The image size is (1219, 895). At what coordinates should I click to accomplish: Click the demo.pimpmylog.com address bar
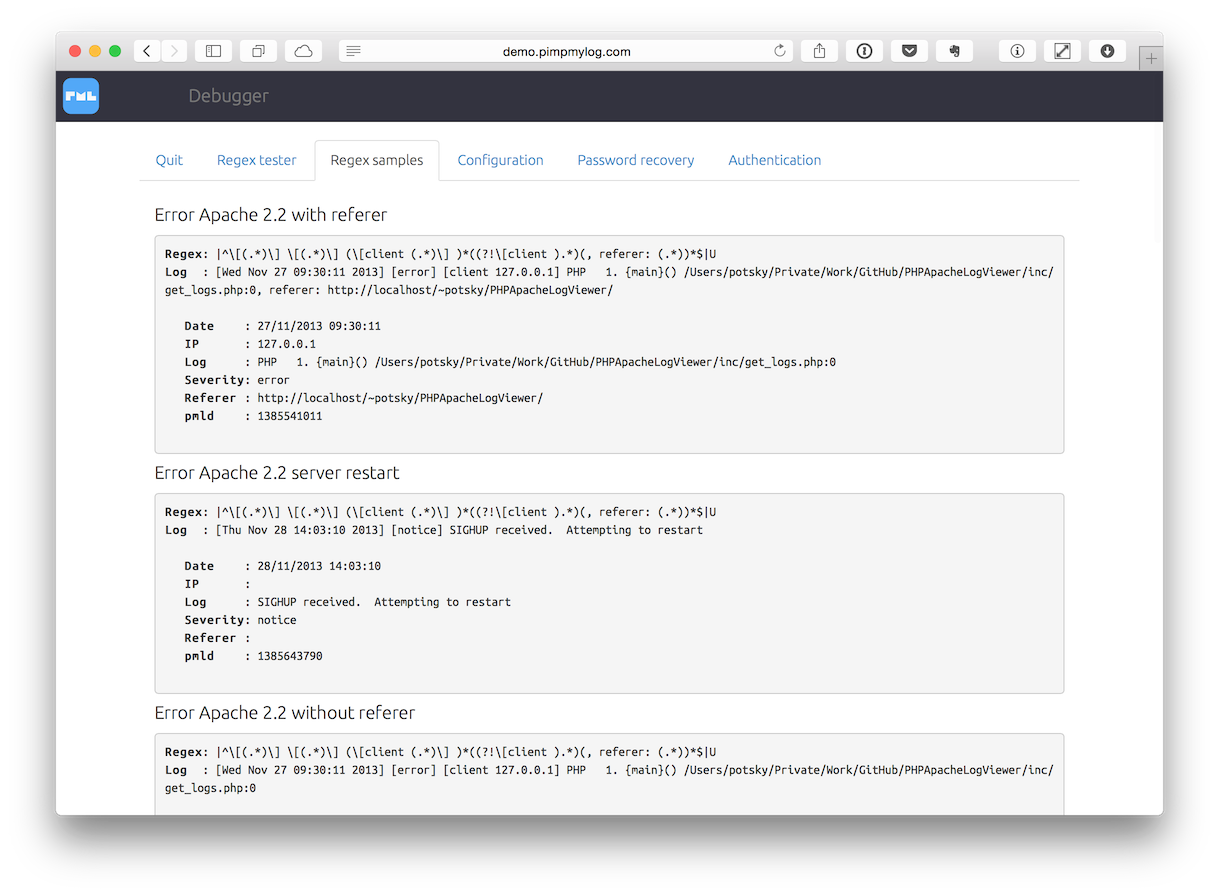[x=566, y=51]
